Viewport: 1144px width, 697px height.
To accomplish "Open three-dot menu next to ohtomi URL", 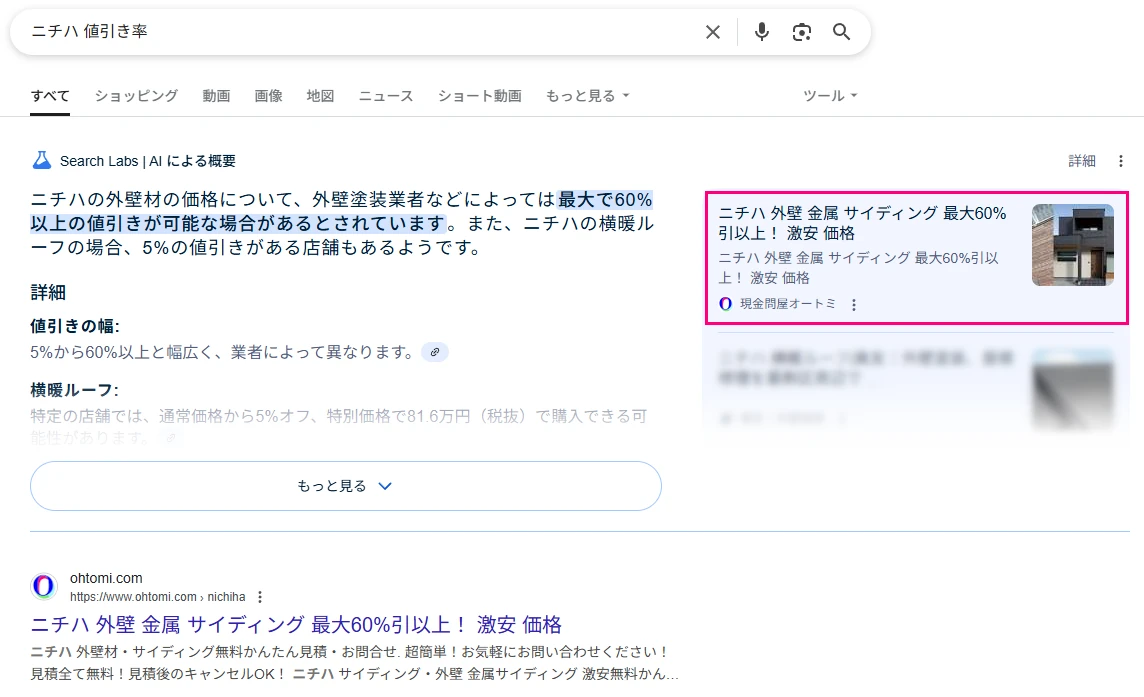I will tap(260, 597).
